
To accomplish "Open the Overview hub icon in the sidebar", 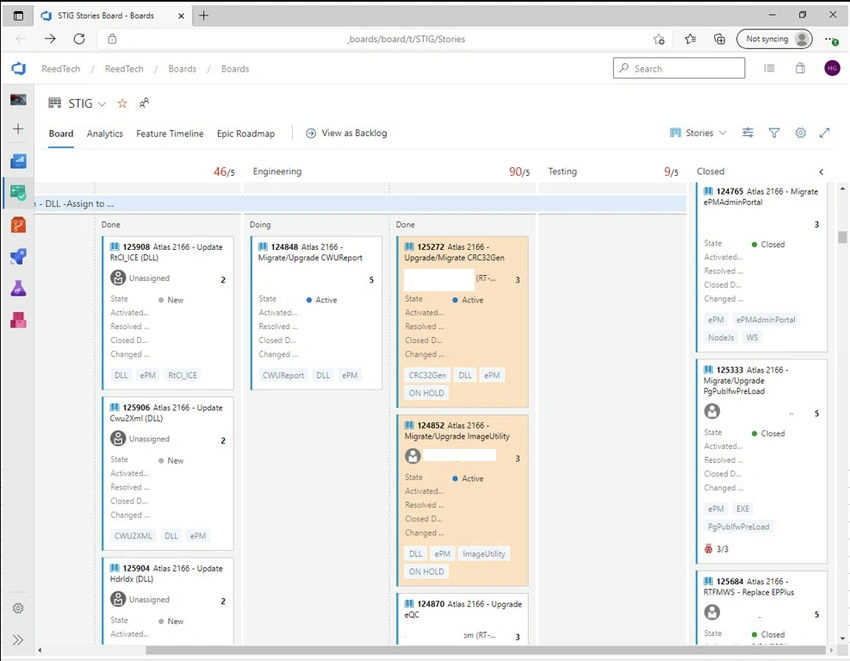I will [x=18, y=161].
